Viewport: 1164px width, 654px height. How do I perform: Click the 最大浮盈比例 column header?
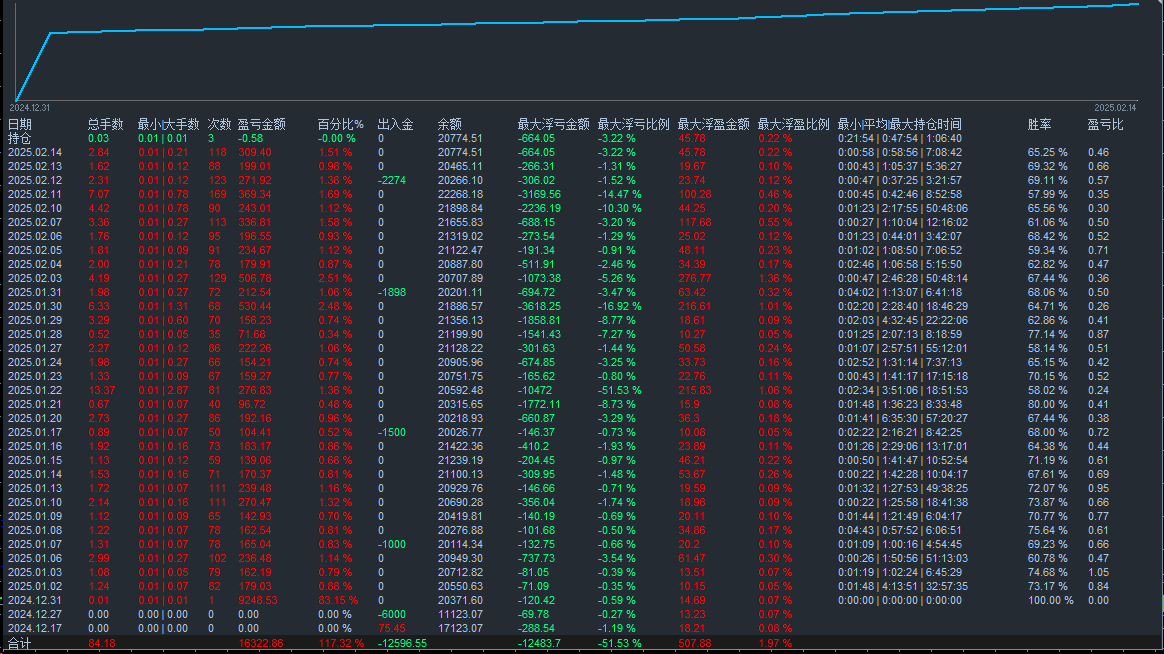793,124
